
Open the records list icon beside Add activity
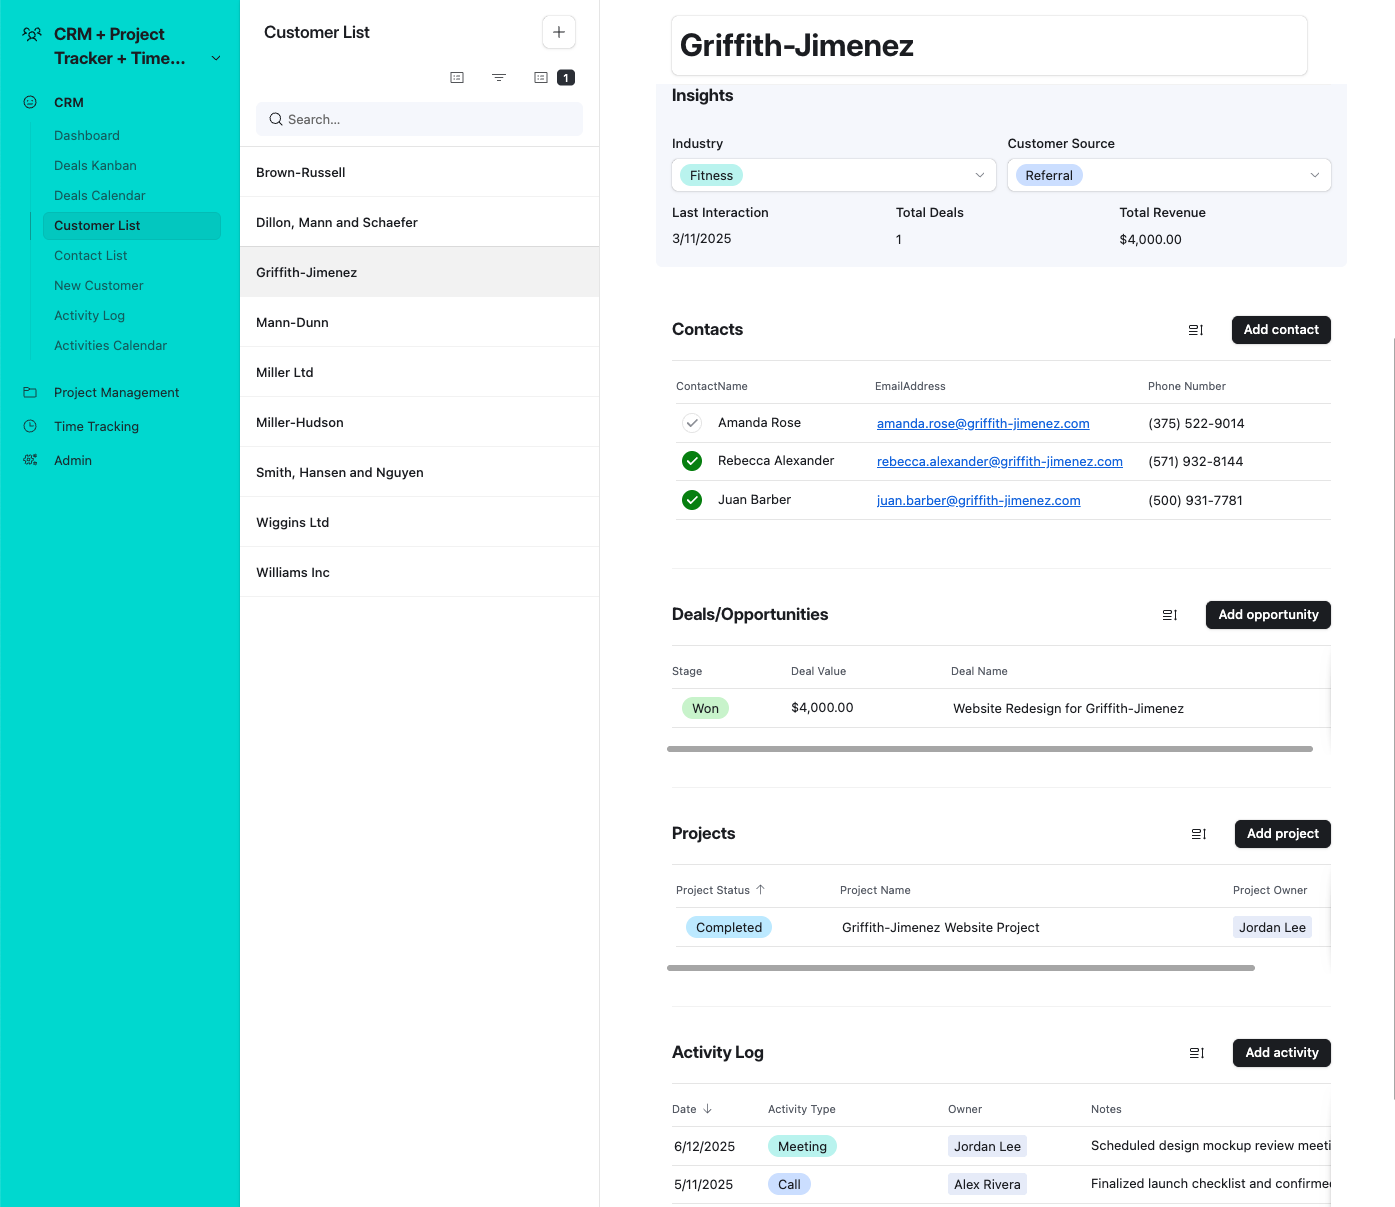1196,1052
